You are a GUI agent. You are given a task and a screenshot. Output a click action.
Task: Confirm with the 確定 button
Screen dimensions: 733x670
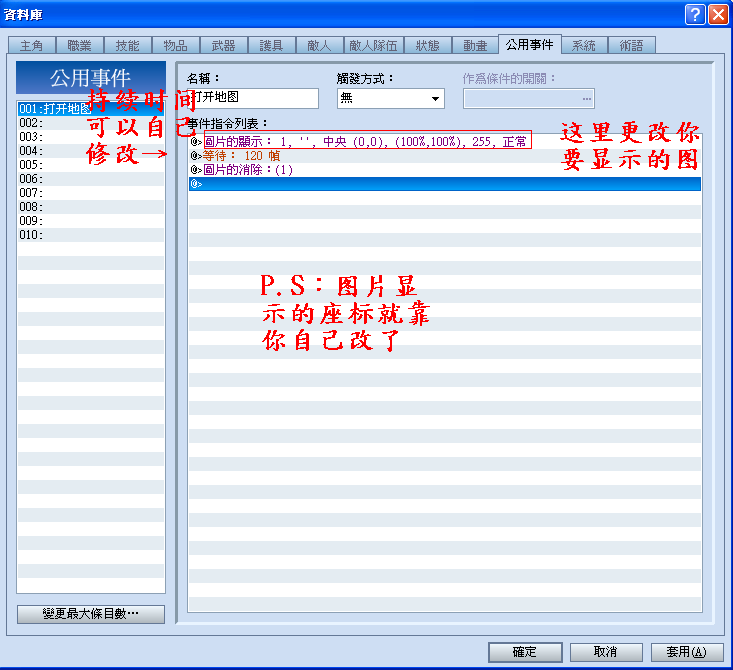click(525, 652)
